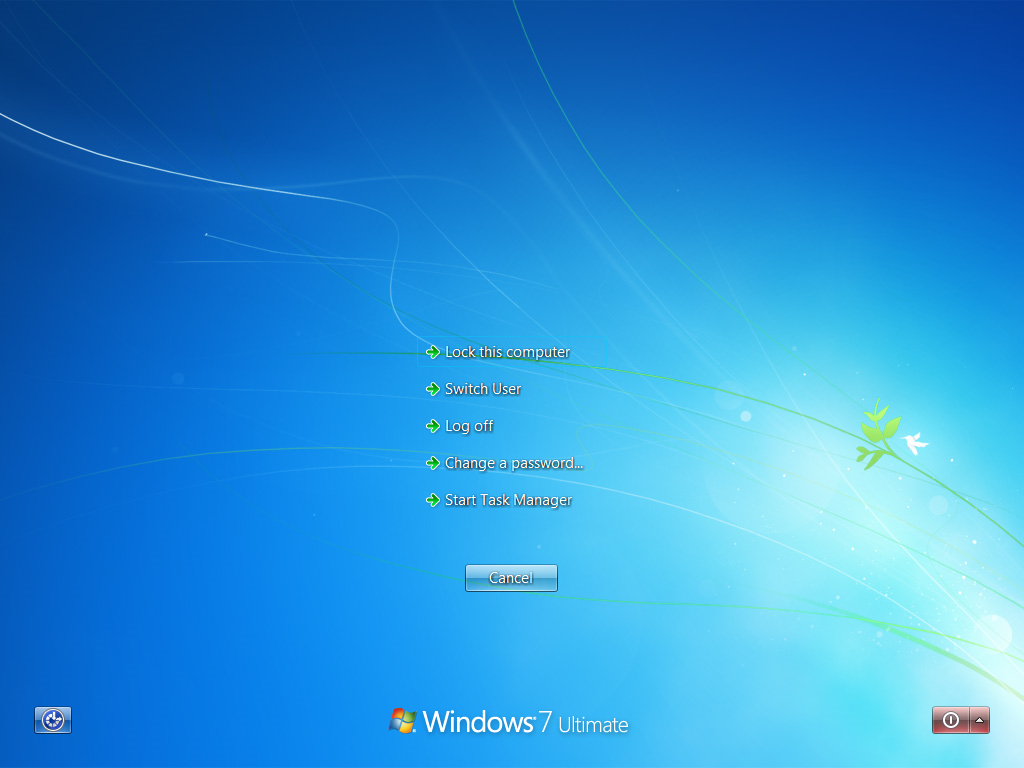Open accessibility options via Ease of Access button
The image size is (1024, 768).
(x=52, y=720)
